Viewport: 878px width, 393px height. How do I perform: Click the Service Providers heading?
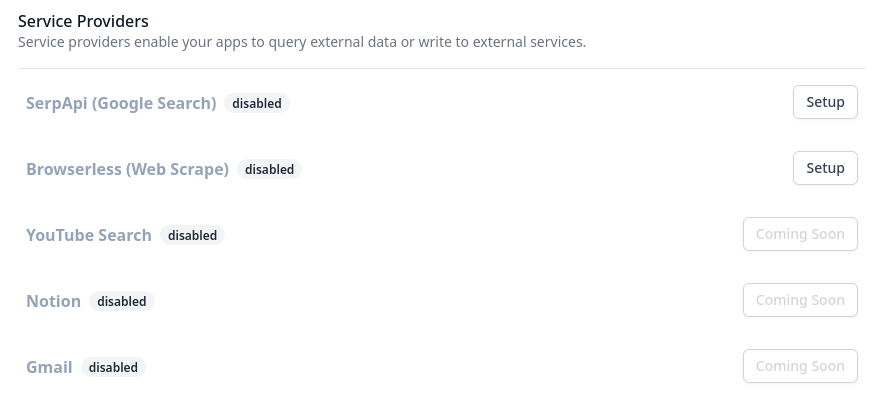(83, 21)
